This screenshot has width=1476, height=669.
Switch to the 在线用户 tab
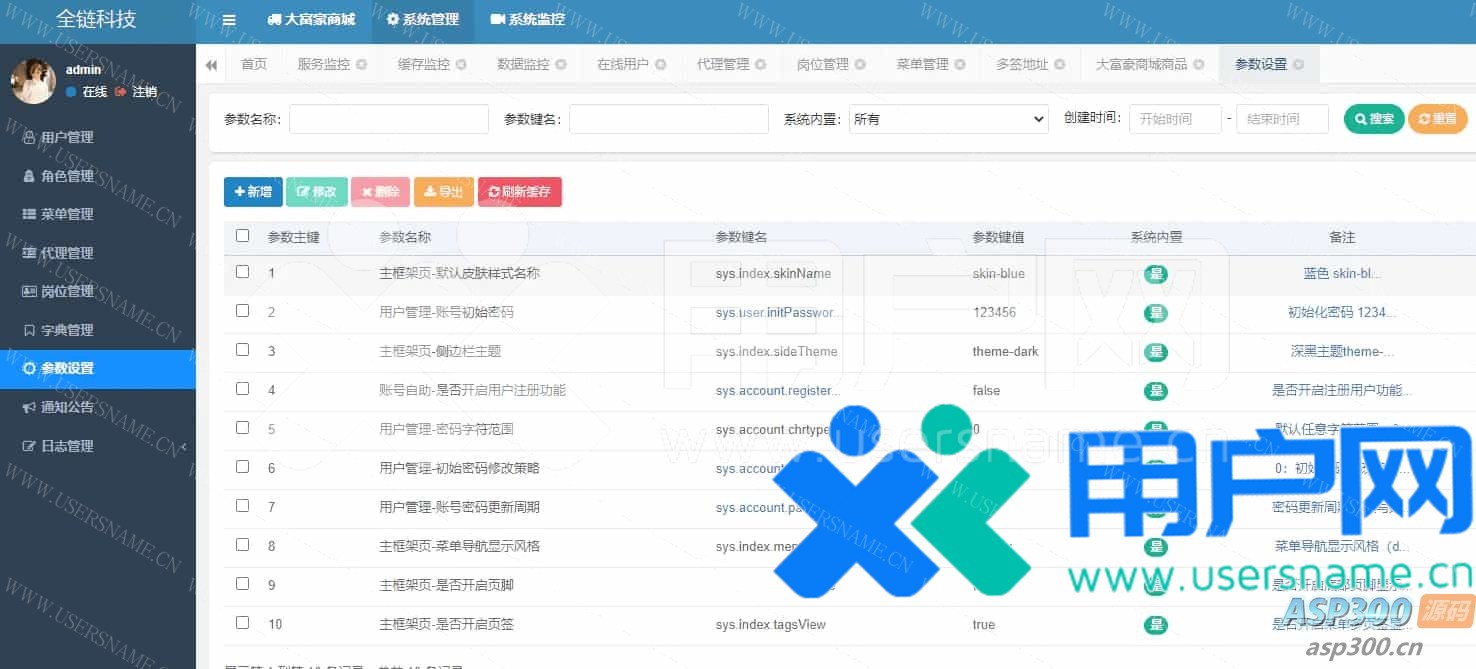pyautogui.click(x=622, y=65)
